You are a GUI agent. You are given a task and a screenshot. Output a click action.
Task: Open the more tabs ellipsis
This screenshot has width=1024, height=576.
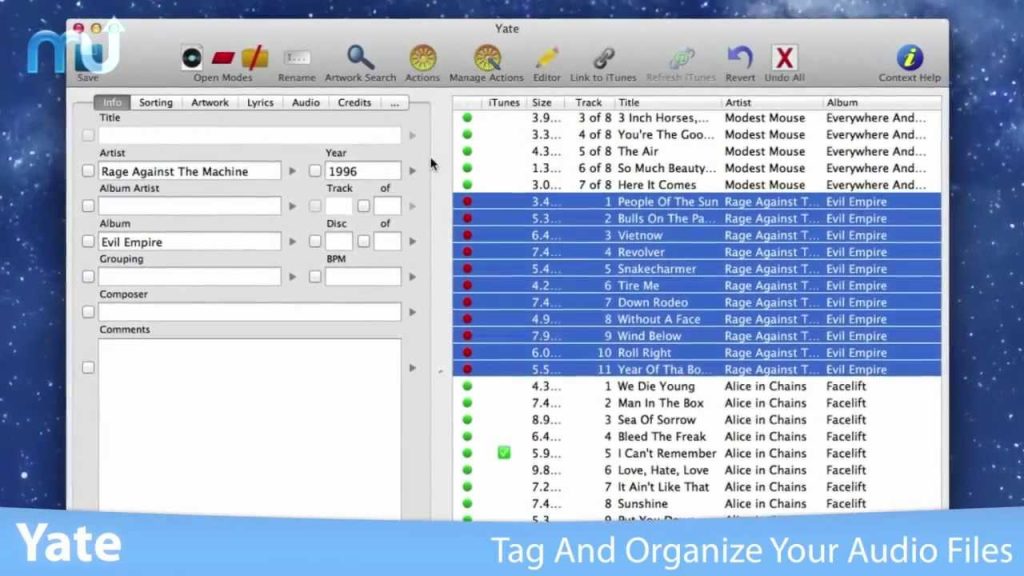pyautogui.click(x=394, y=103)
